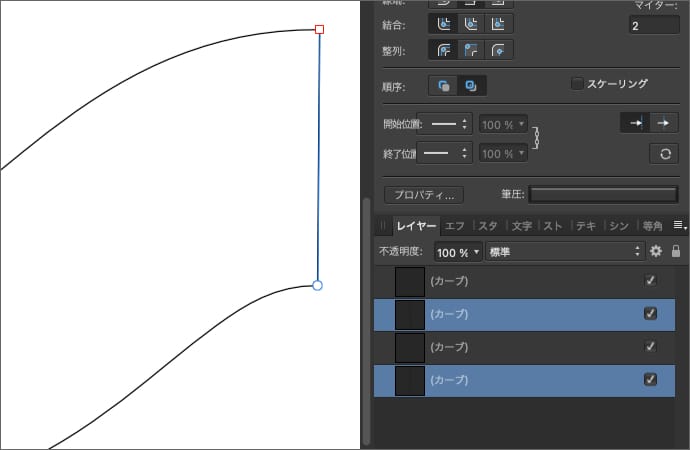Open the 不透明度 100% opacity dropdown
Image resolution: width=690 pixels, height=450 pixels.
[458, 252]
